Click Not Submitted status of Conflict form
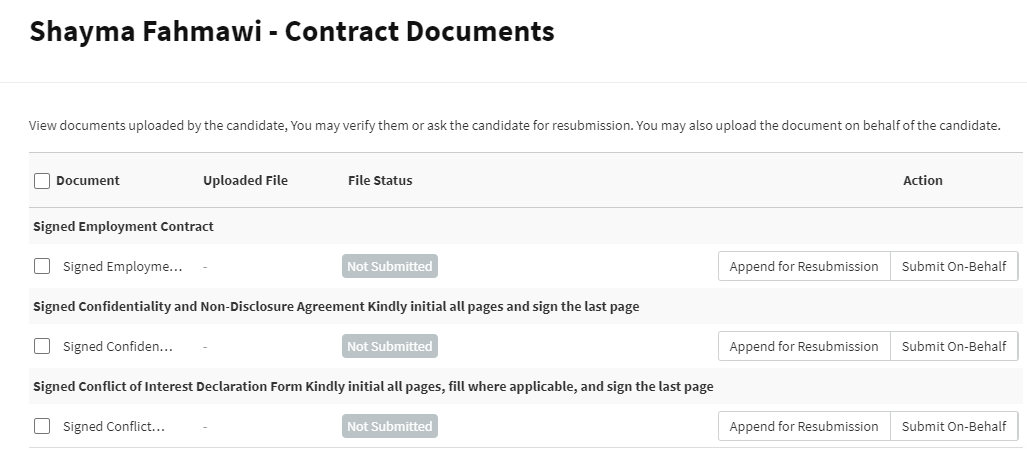This screenshot has height=449, width=1027. pyautogui.click(x=390, y=426)
